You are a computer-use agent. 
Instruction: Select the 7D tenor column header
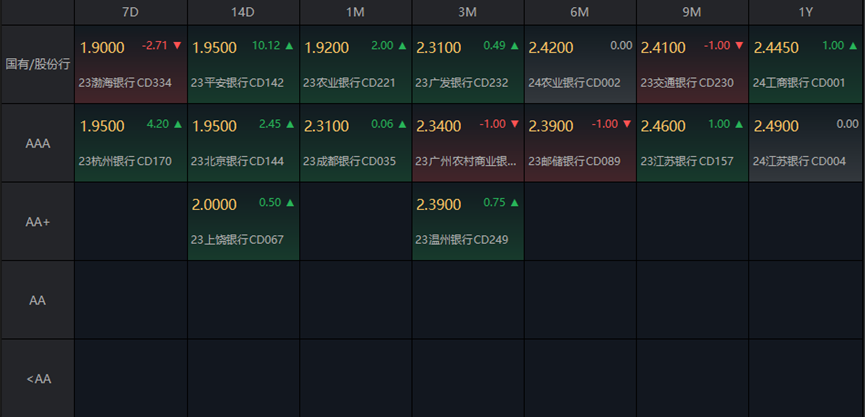(130, 12)
